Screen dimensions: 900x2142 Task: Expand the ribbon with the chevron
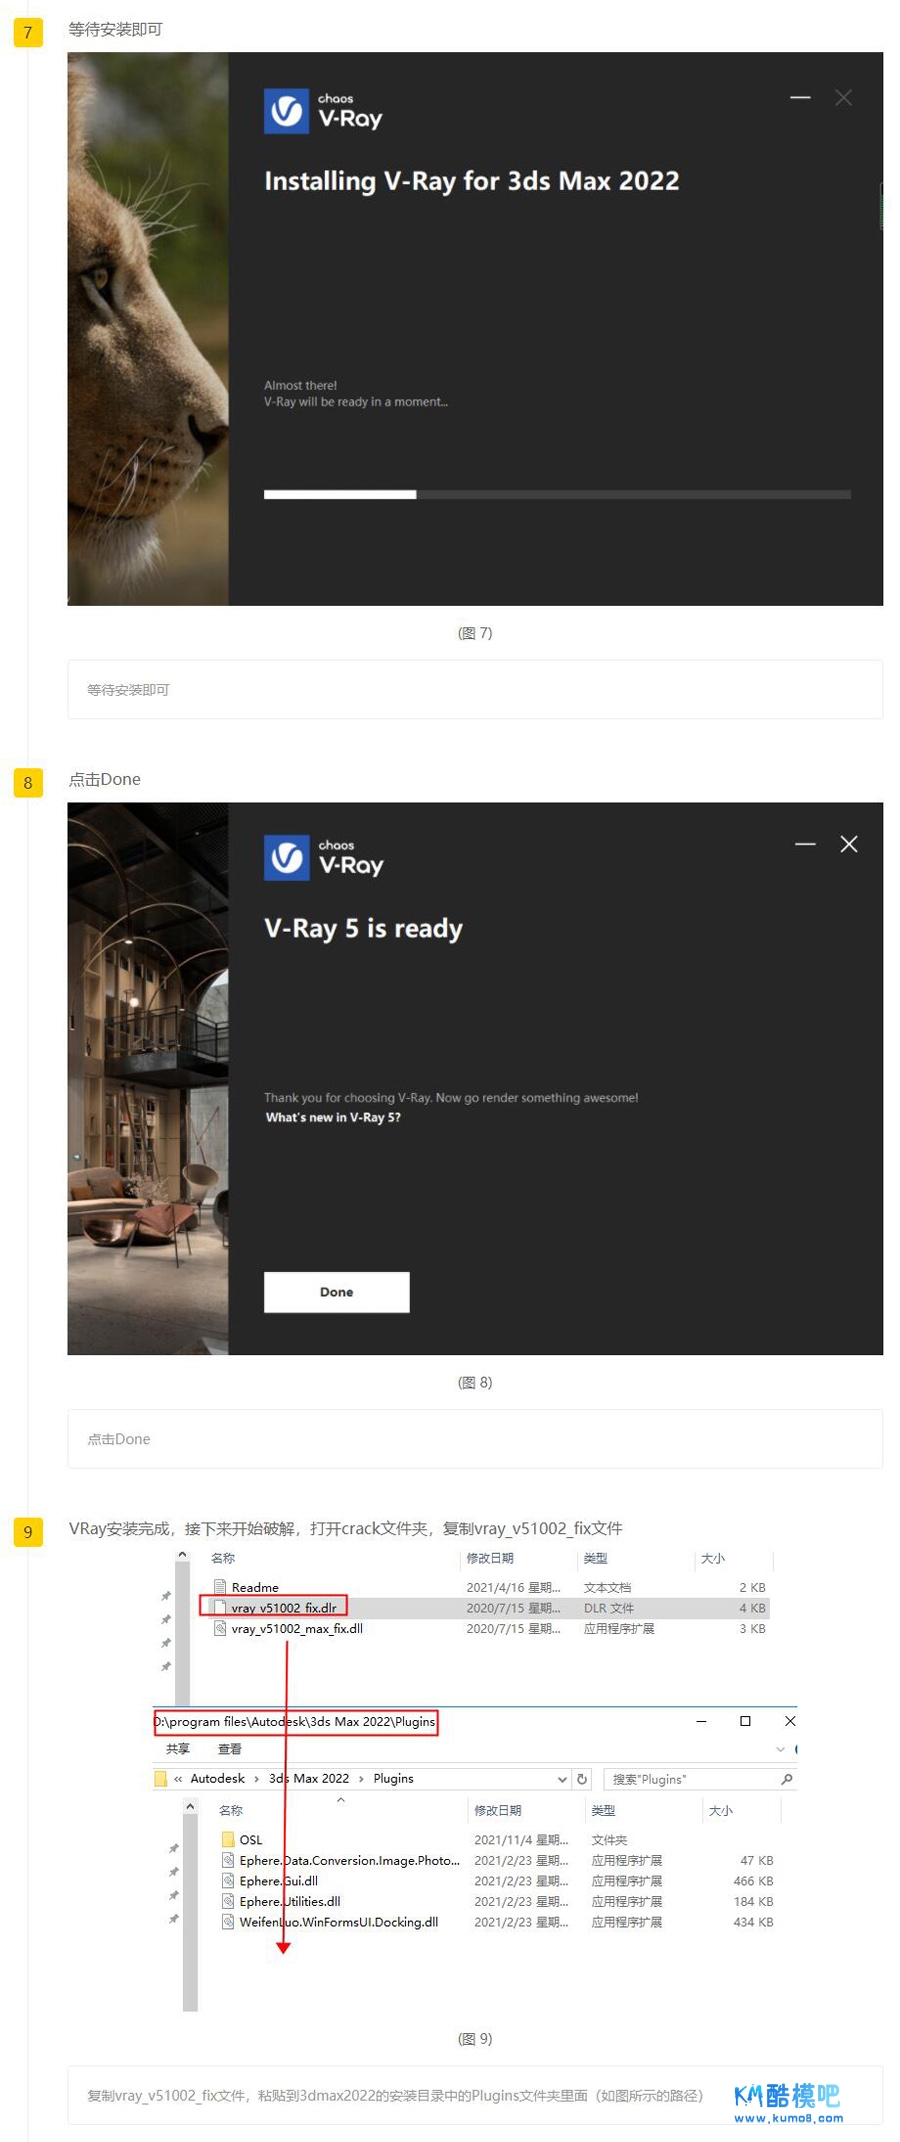coord(780,1749)
